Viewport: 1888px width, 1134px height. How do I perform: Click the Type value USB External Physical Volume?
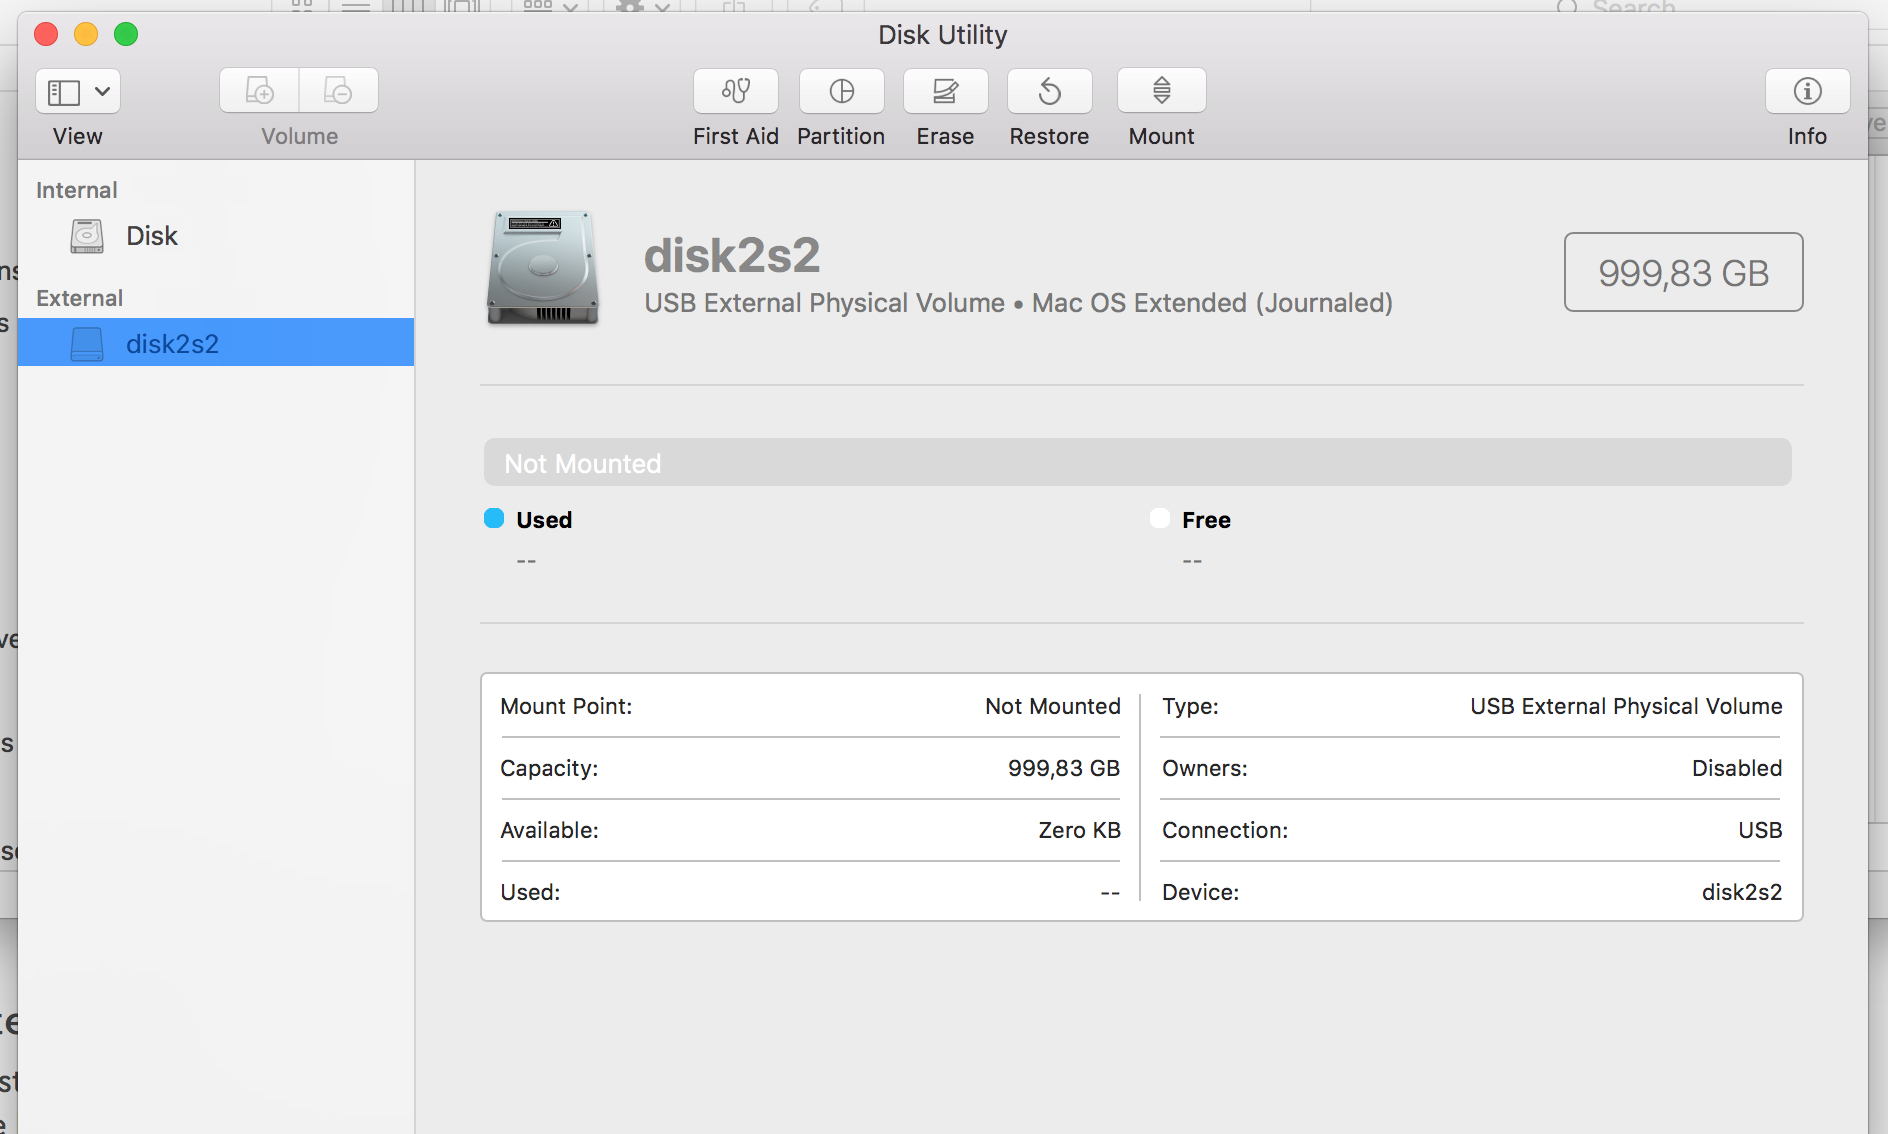point(1626,706)
